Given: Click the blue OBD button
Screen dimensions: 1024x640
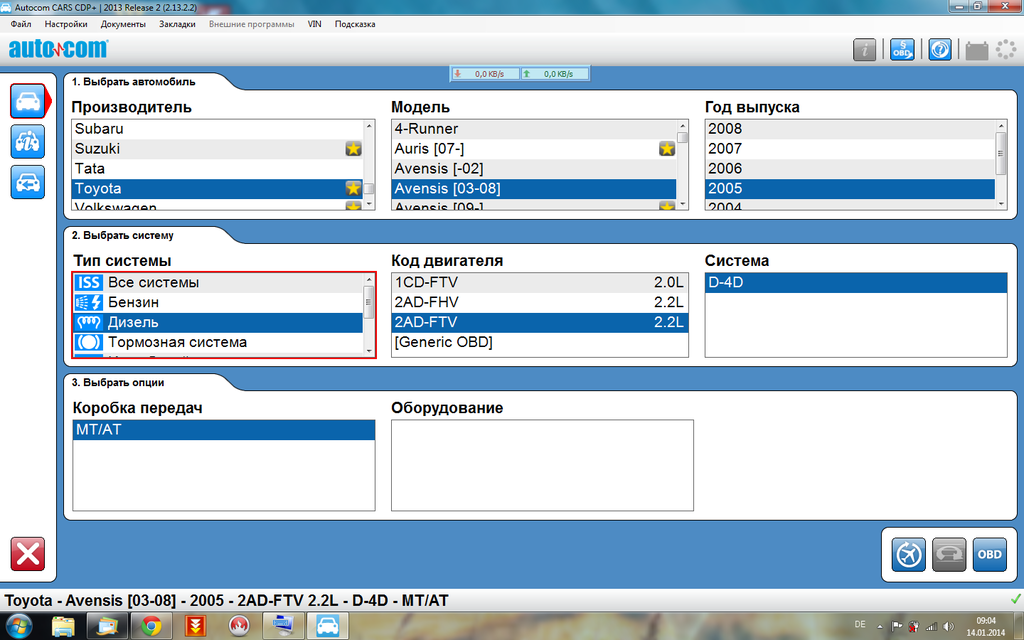Looking at the screenshot, I should tap(989, 554).
